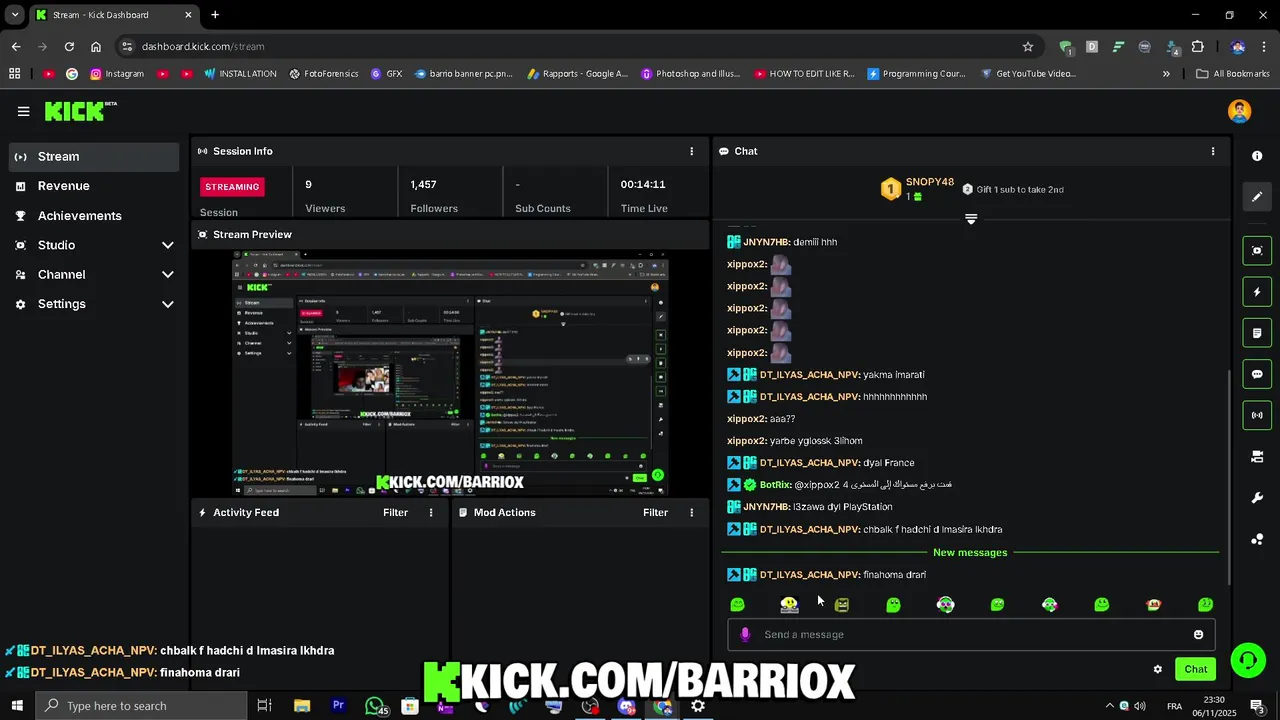Open File Explorer from the taskbar
The image size is (1280, 720).
pyautogui.click(x=302, y=705)
